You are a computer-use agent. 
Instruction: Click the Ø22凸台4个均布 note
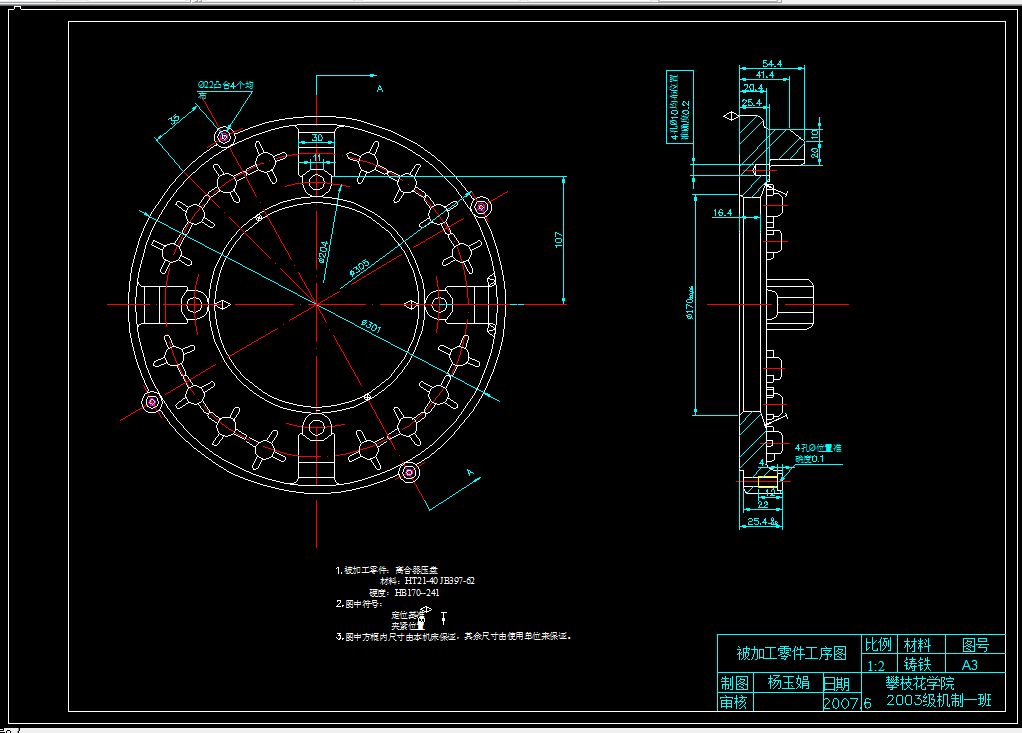(225, 89)
